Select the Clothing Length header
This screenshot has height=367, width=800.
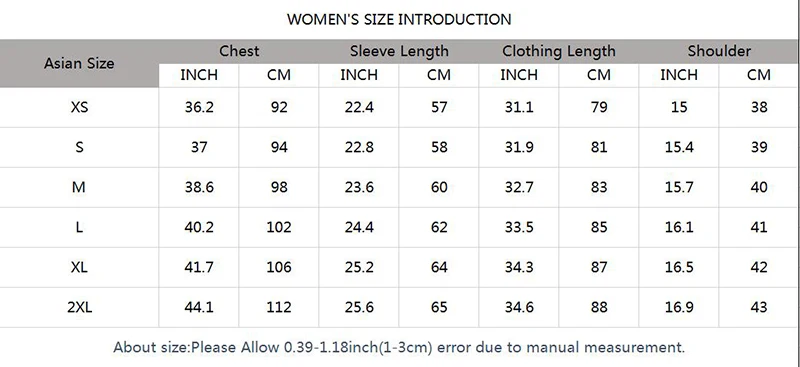[559, 52]
